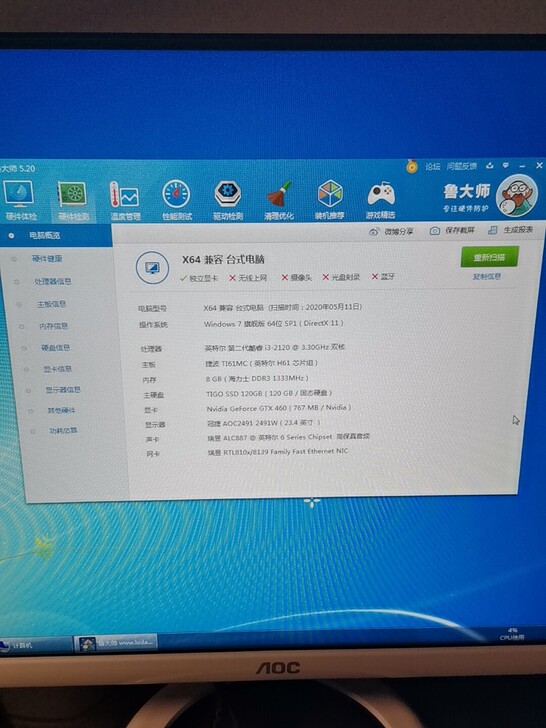This screenshot has width=546, height=728.
Task: Click the gold medal icon beside 论坛
Action: [x=412, y=166]
